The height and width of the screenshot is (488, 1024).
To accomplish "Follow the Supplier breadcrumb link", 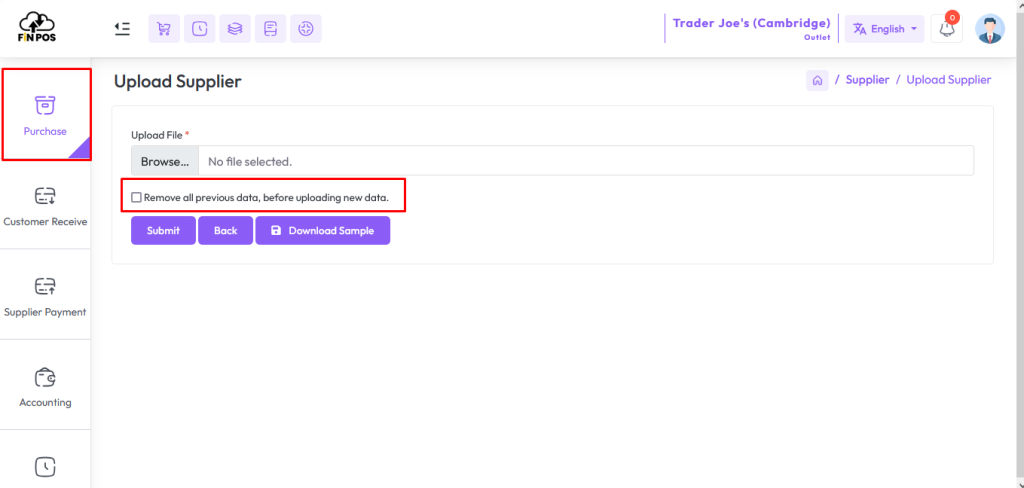I will [x=867, y=80].
